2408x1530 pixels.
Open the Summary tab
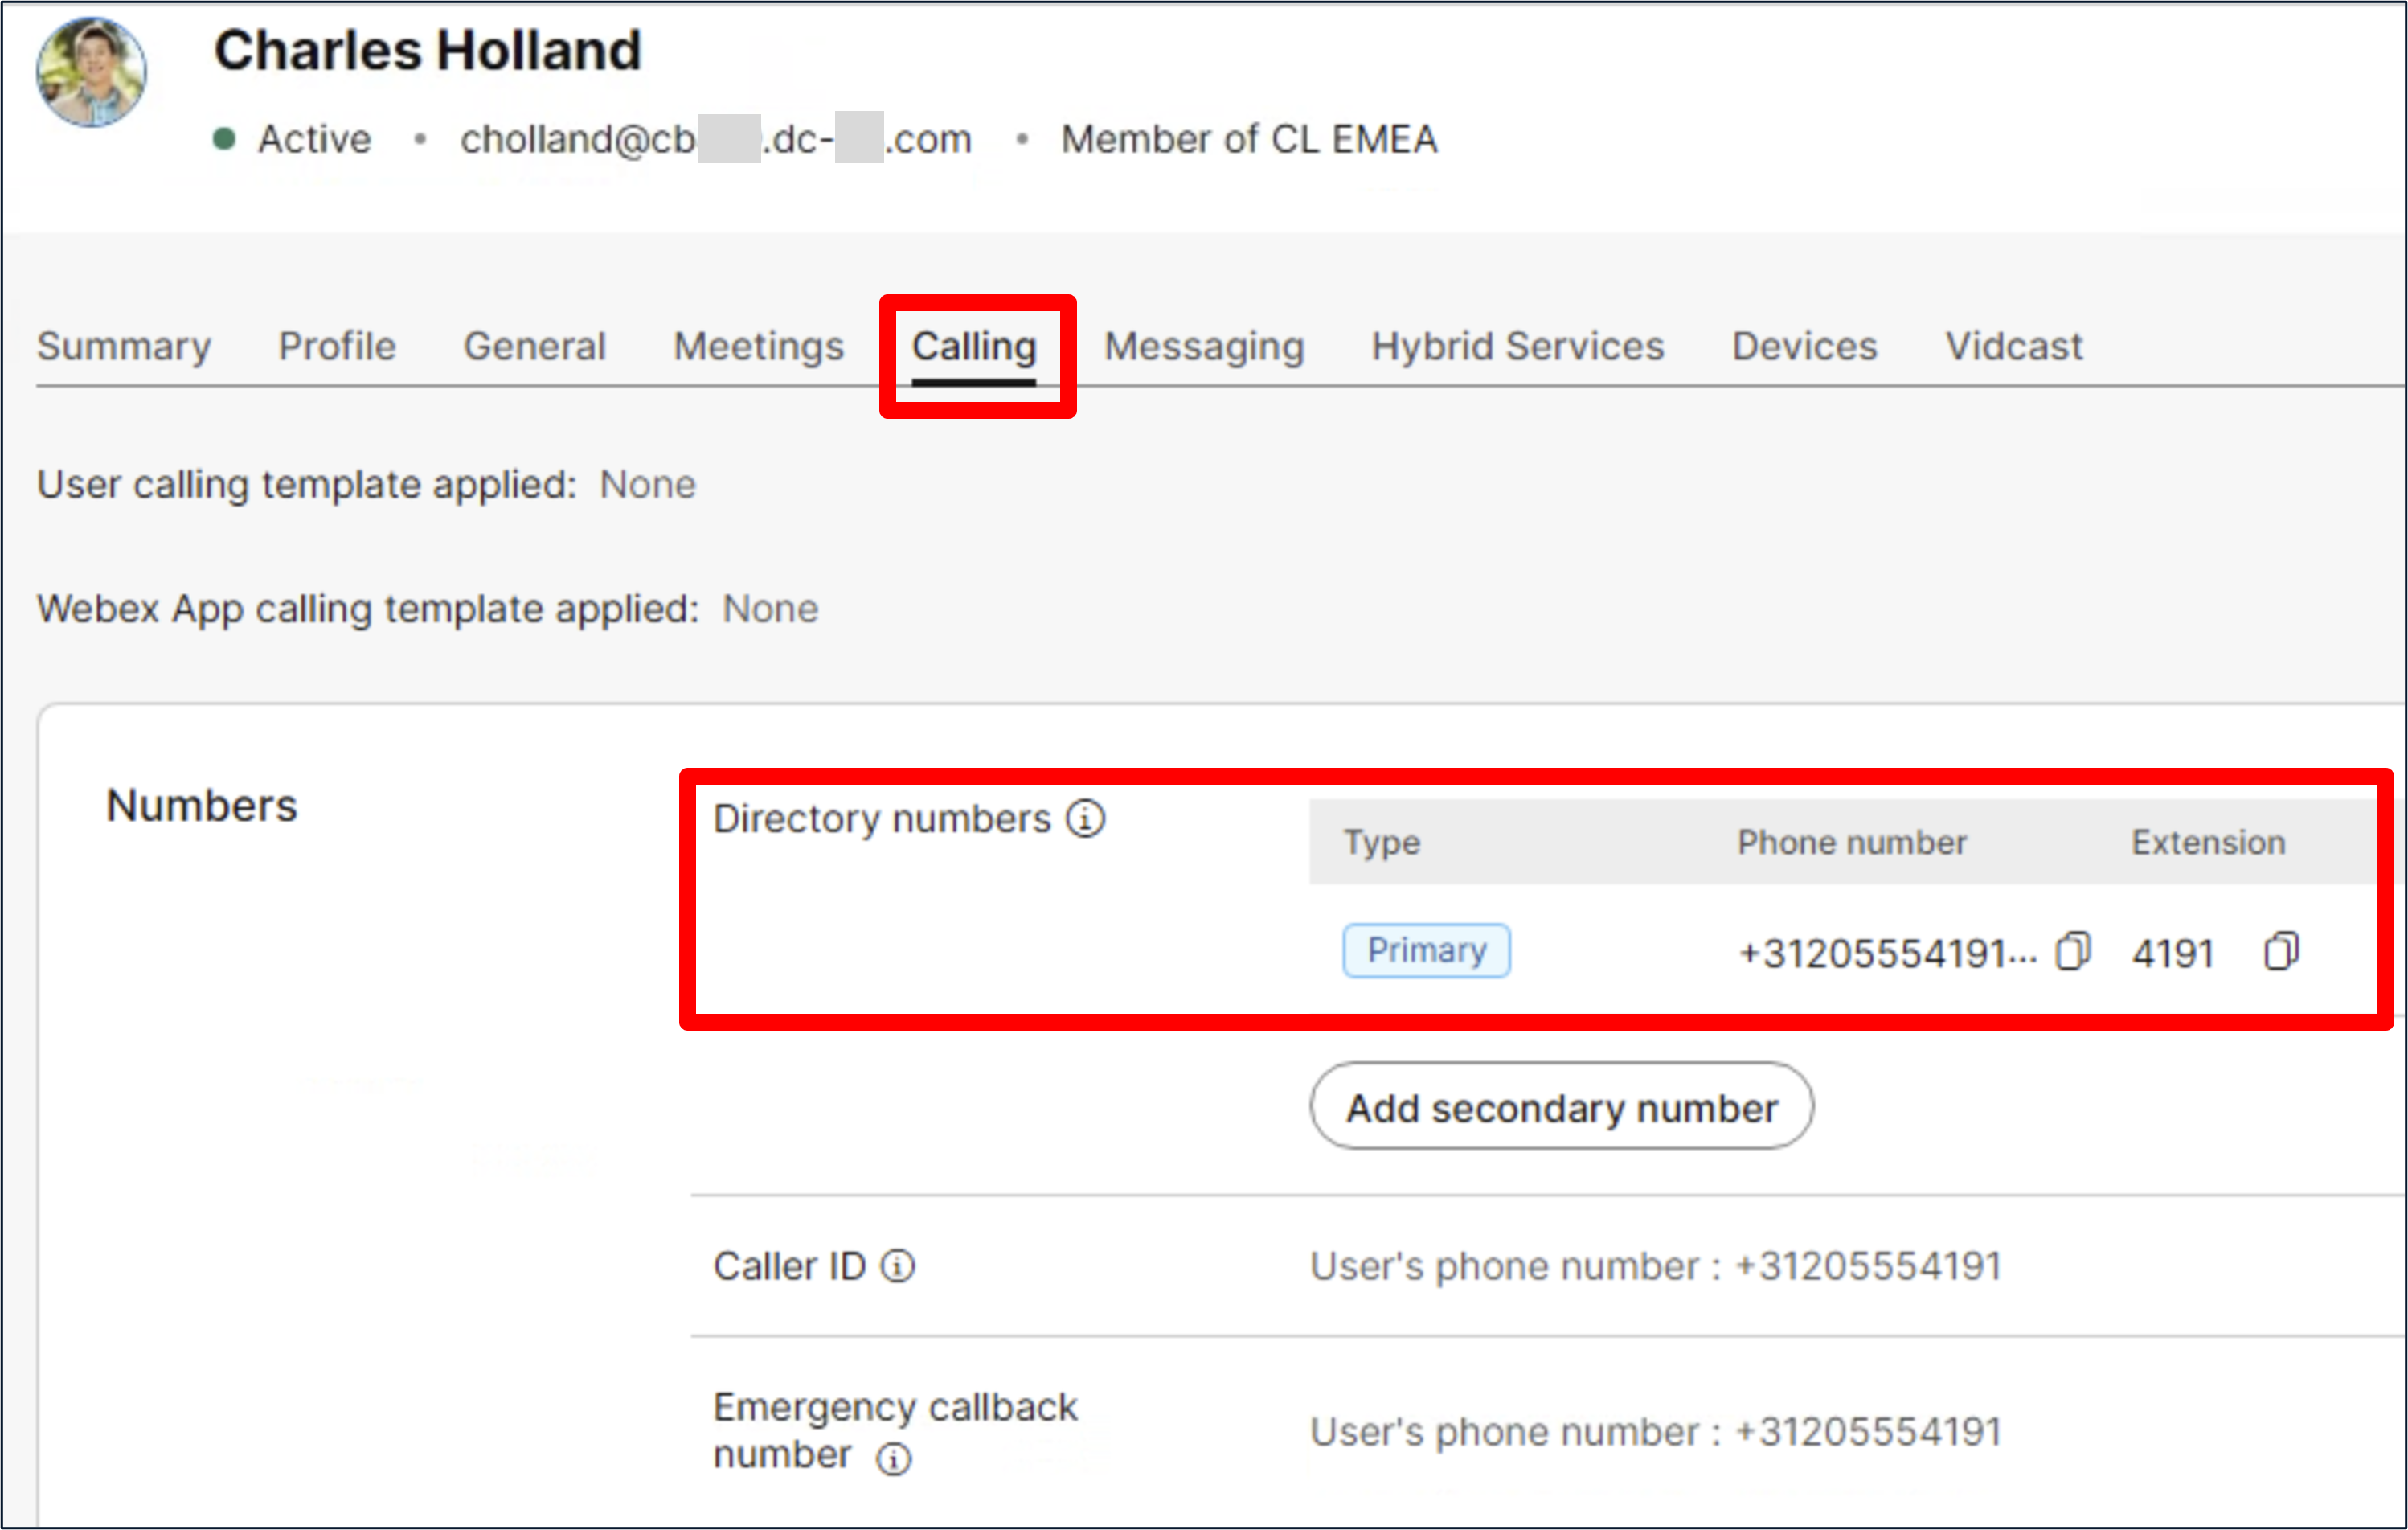tap(124, 347)
